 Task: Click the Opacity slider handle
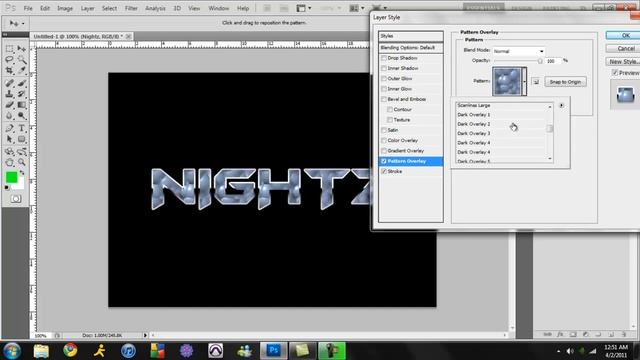tap(540, 61)
